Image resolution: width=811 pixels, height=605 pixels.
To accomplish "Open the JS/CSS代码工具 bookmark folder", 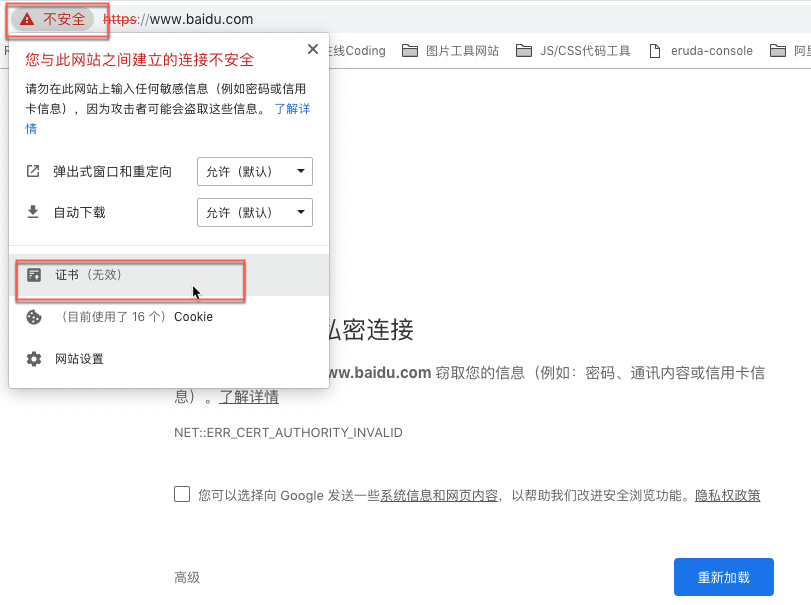I will pyautogui.click(x=573, y=51).
